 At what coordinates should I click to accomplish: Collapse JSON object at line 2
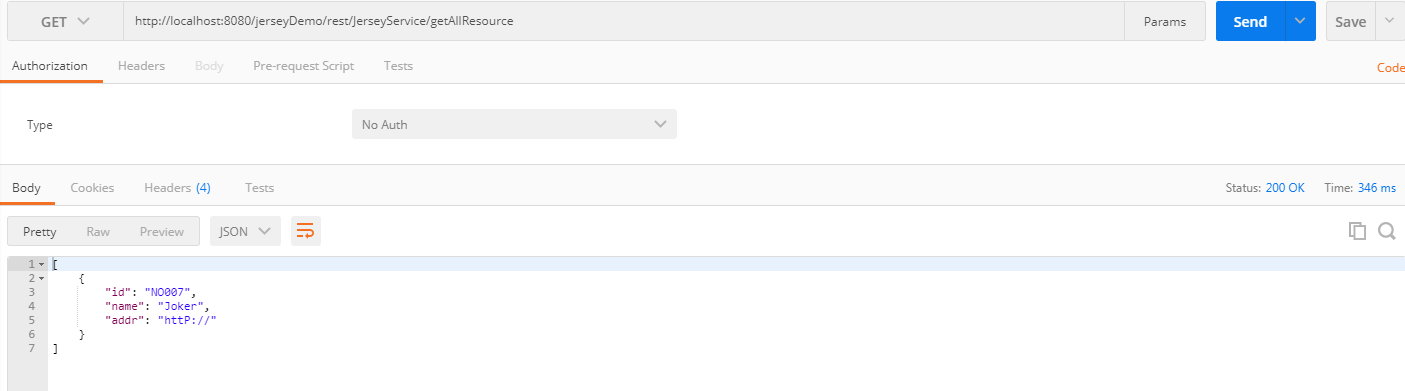click(x=41, y=278)
